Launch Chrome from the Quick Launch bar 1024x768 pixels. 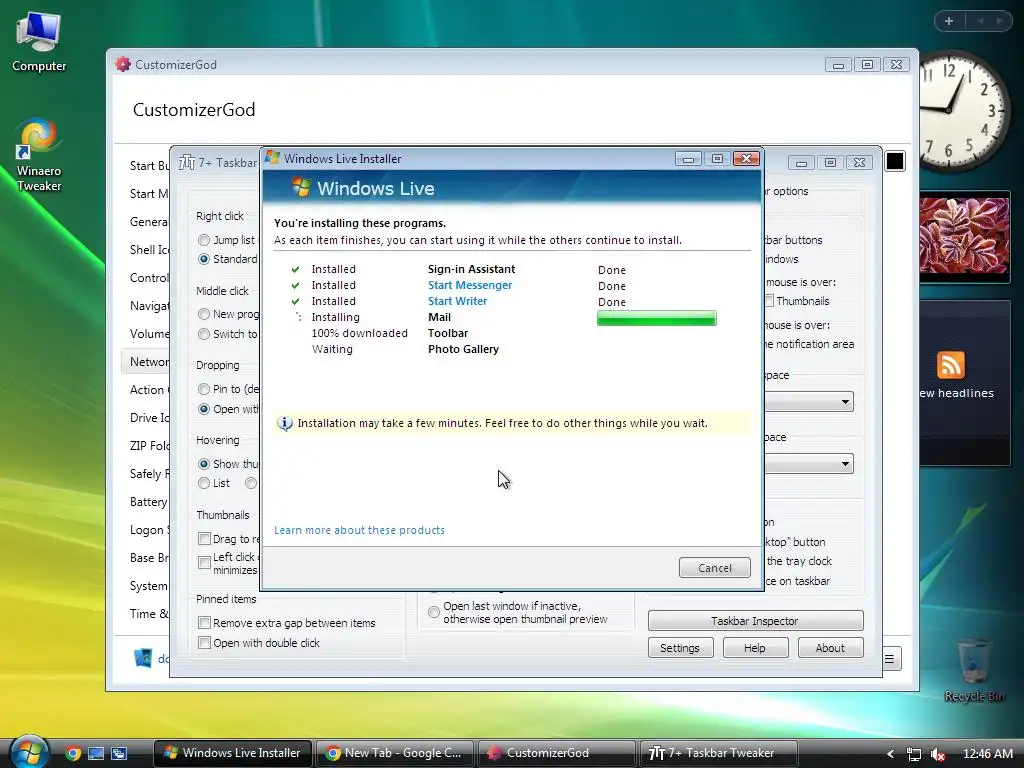[73, 753]
